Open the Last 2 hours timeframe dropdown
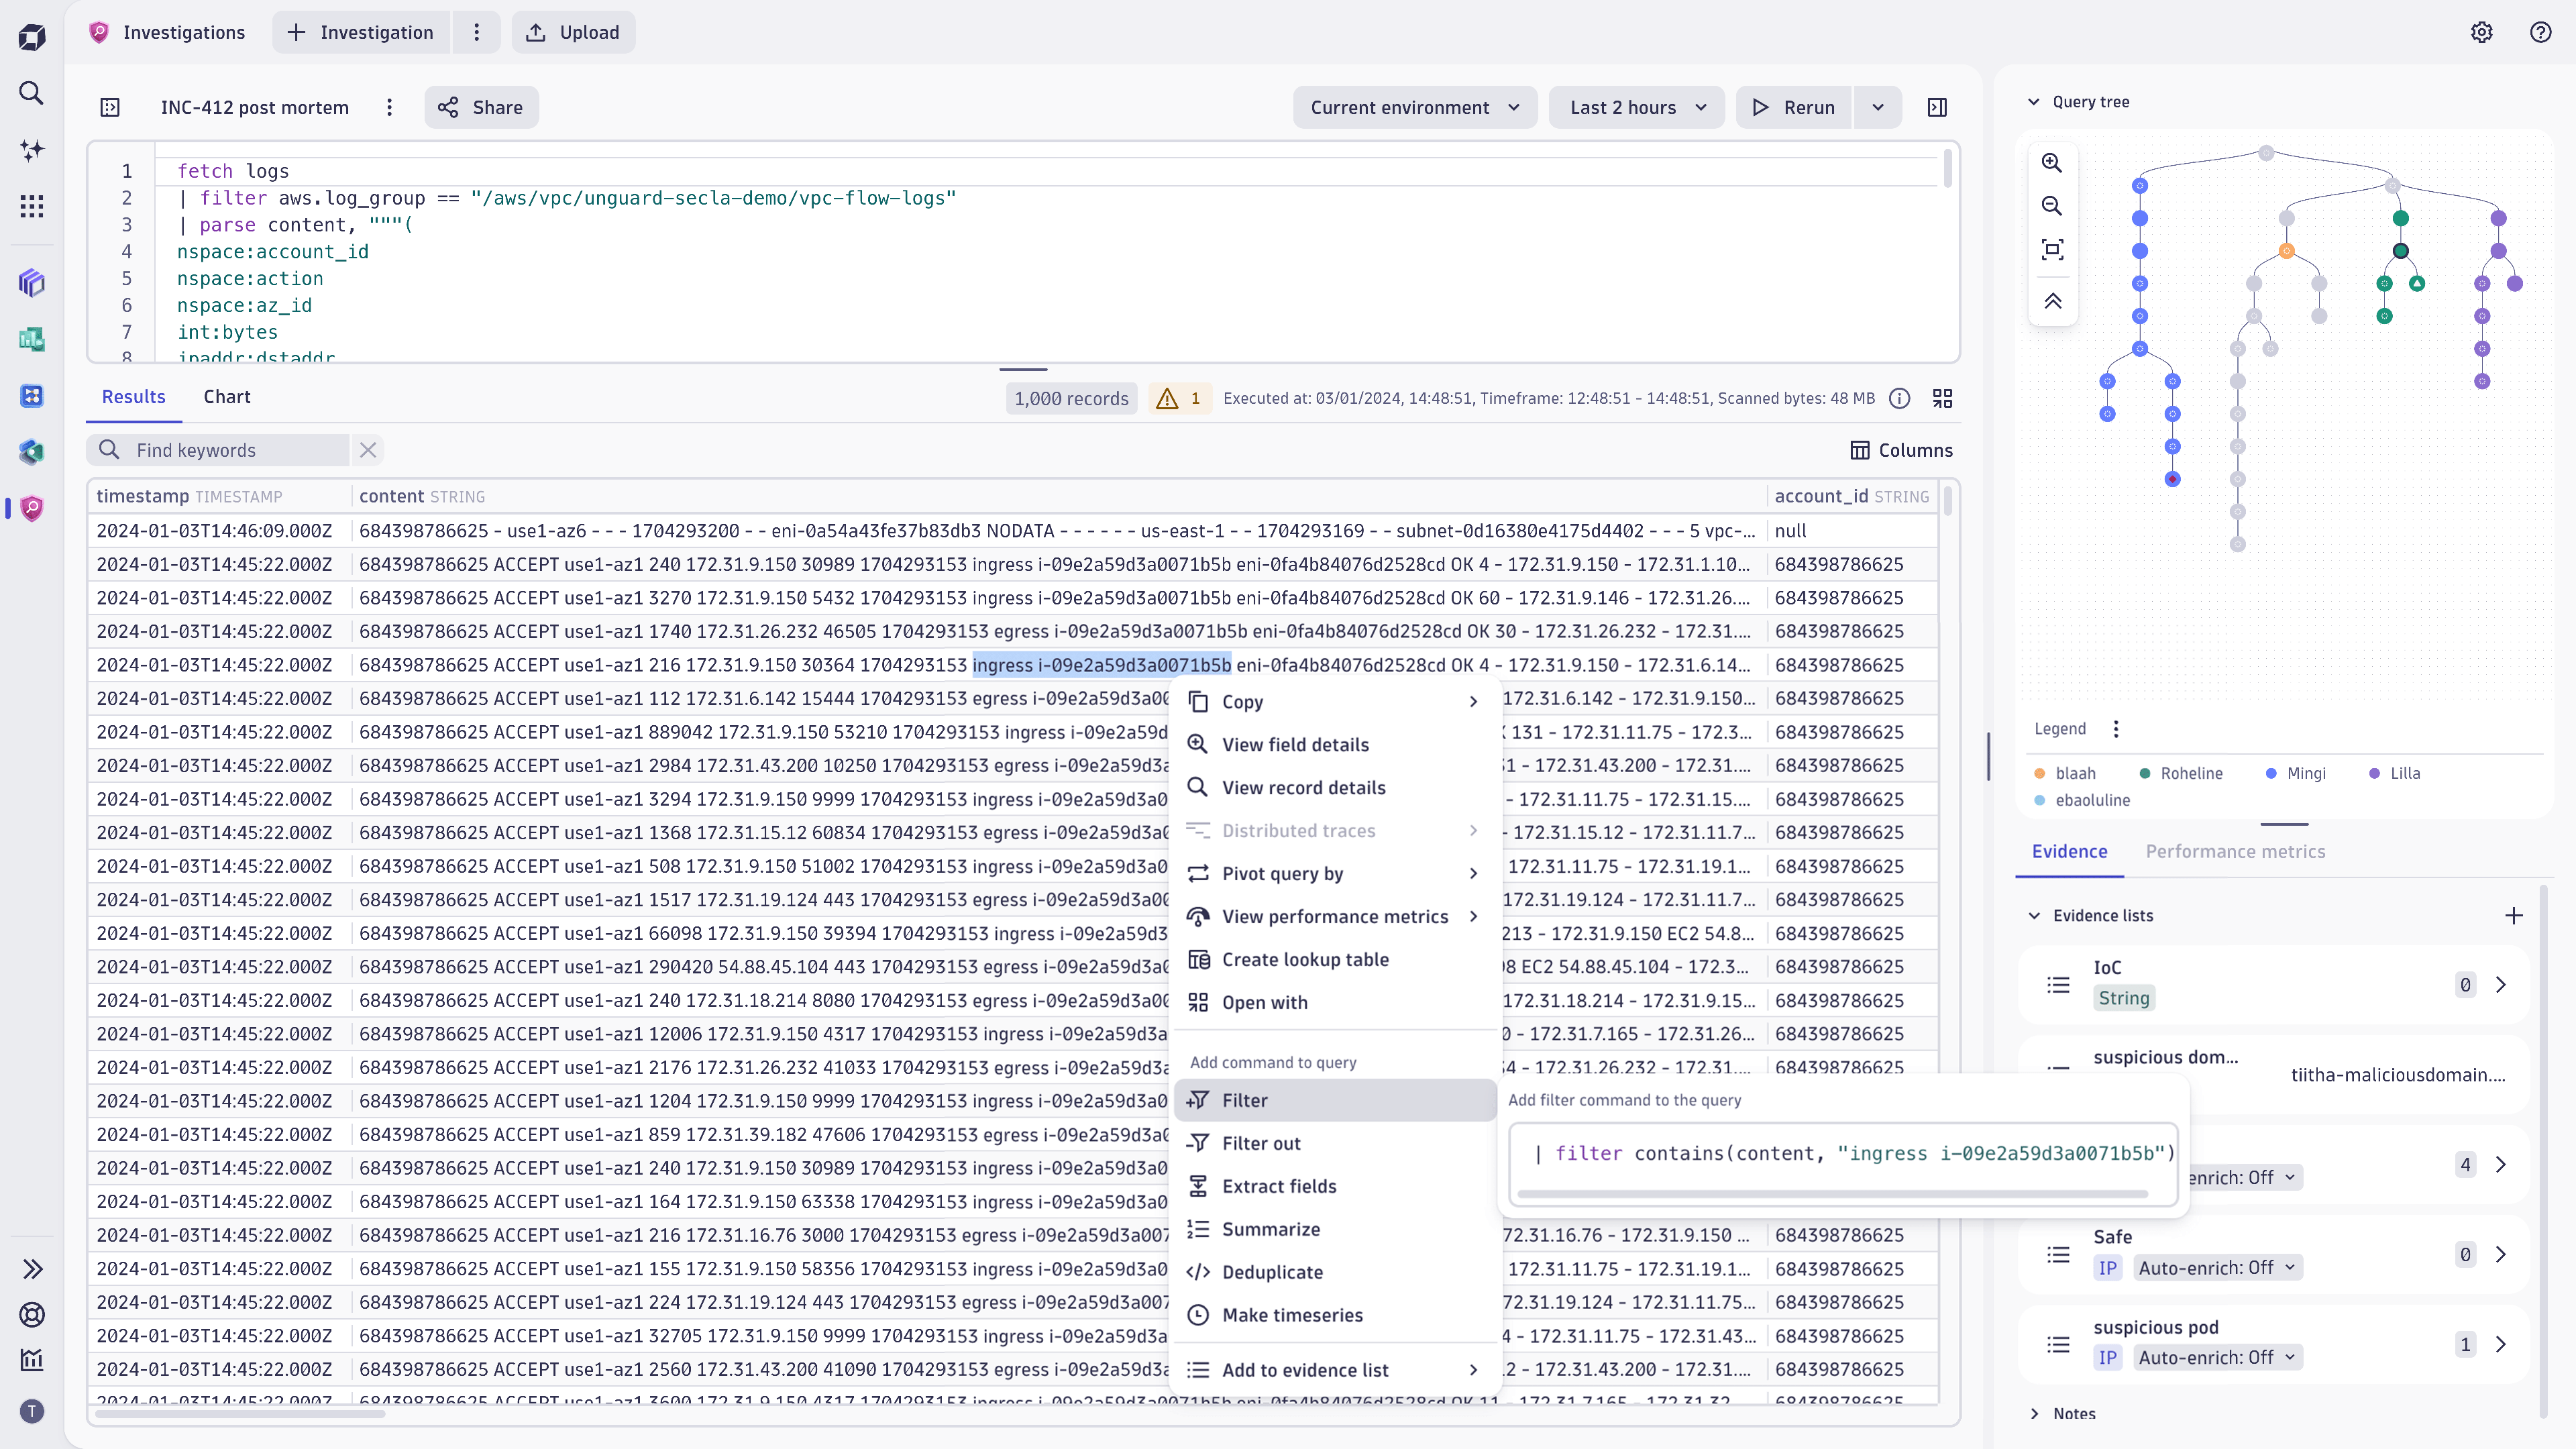2576x1449 pixels. point(1636,107)
